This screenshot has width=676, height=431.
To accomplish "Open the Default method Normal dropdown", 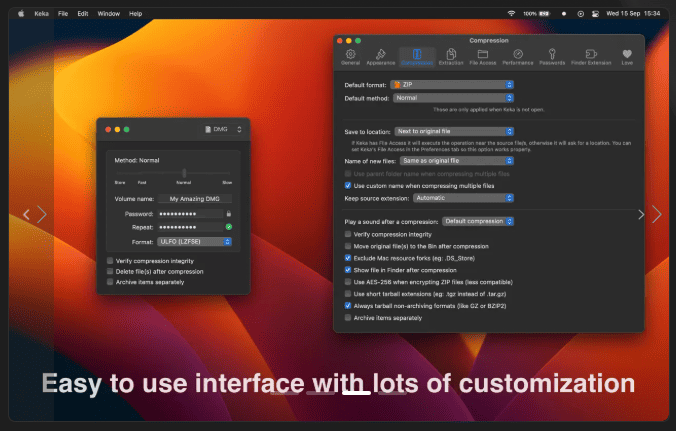I will coord(453,98).
